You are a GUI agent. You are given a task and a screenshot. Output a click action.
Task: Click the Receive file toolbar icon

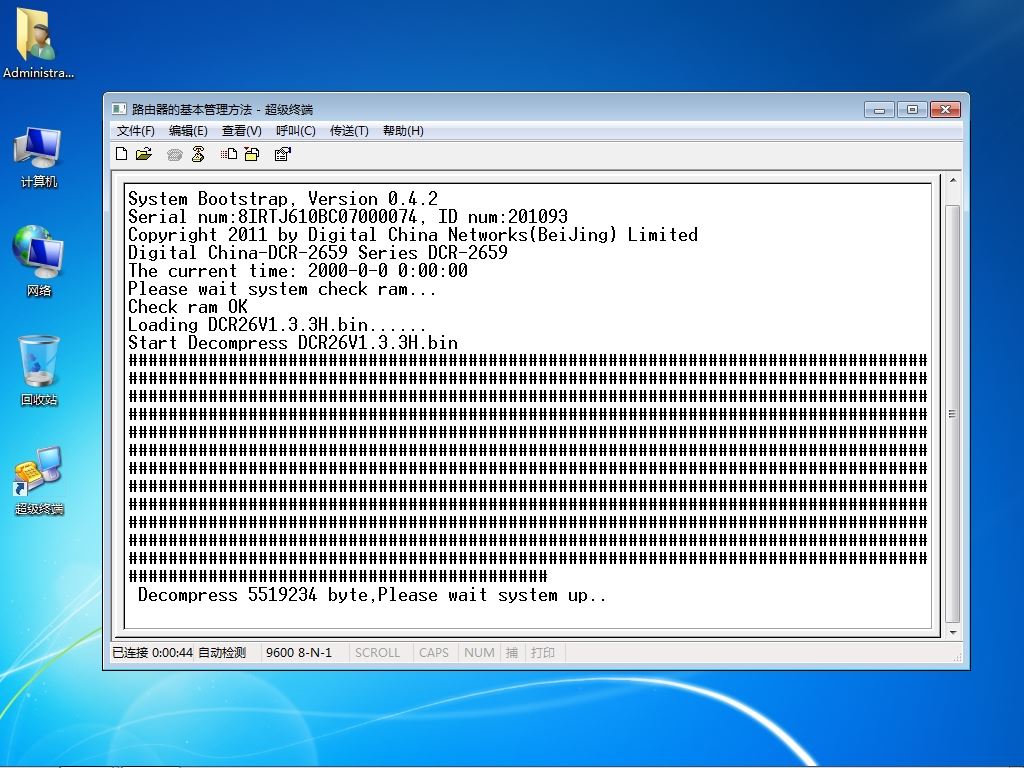252,154
